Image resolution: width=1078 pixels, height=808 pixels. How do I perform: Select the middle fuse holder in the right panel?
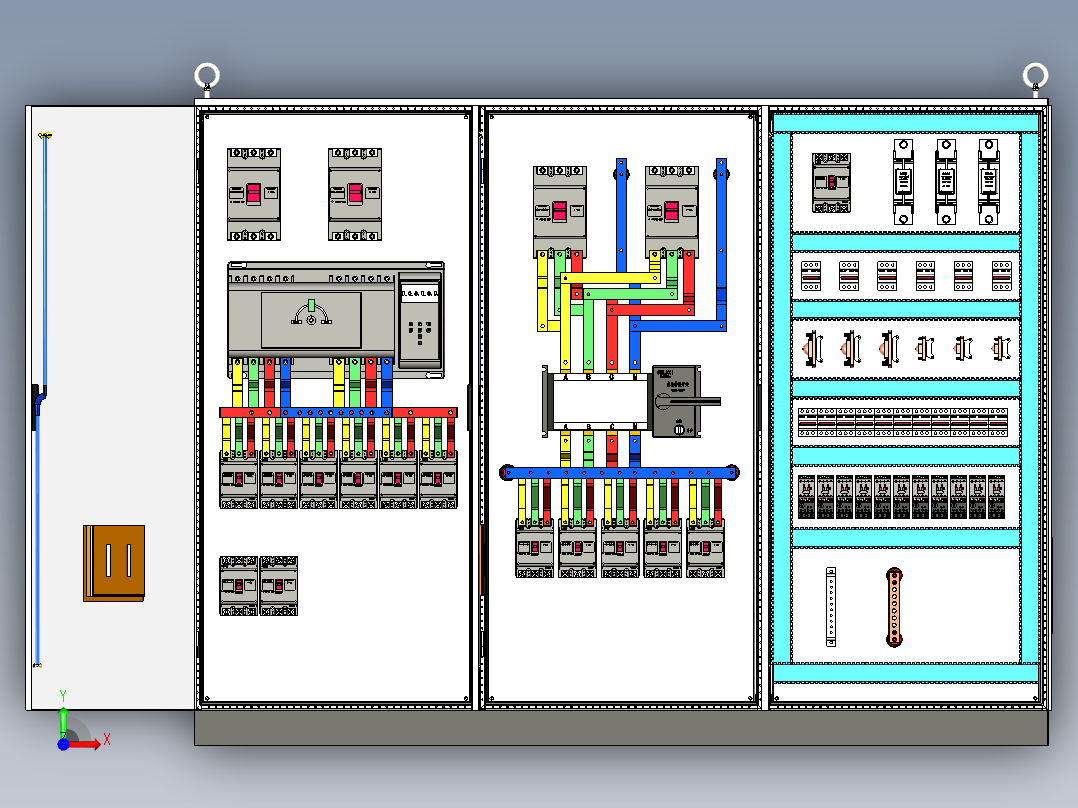pos(946,182)
